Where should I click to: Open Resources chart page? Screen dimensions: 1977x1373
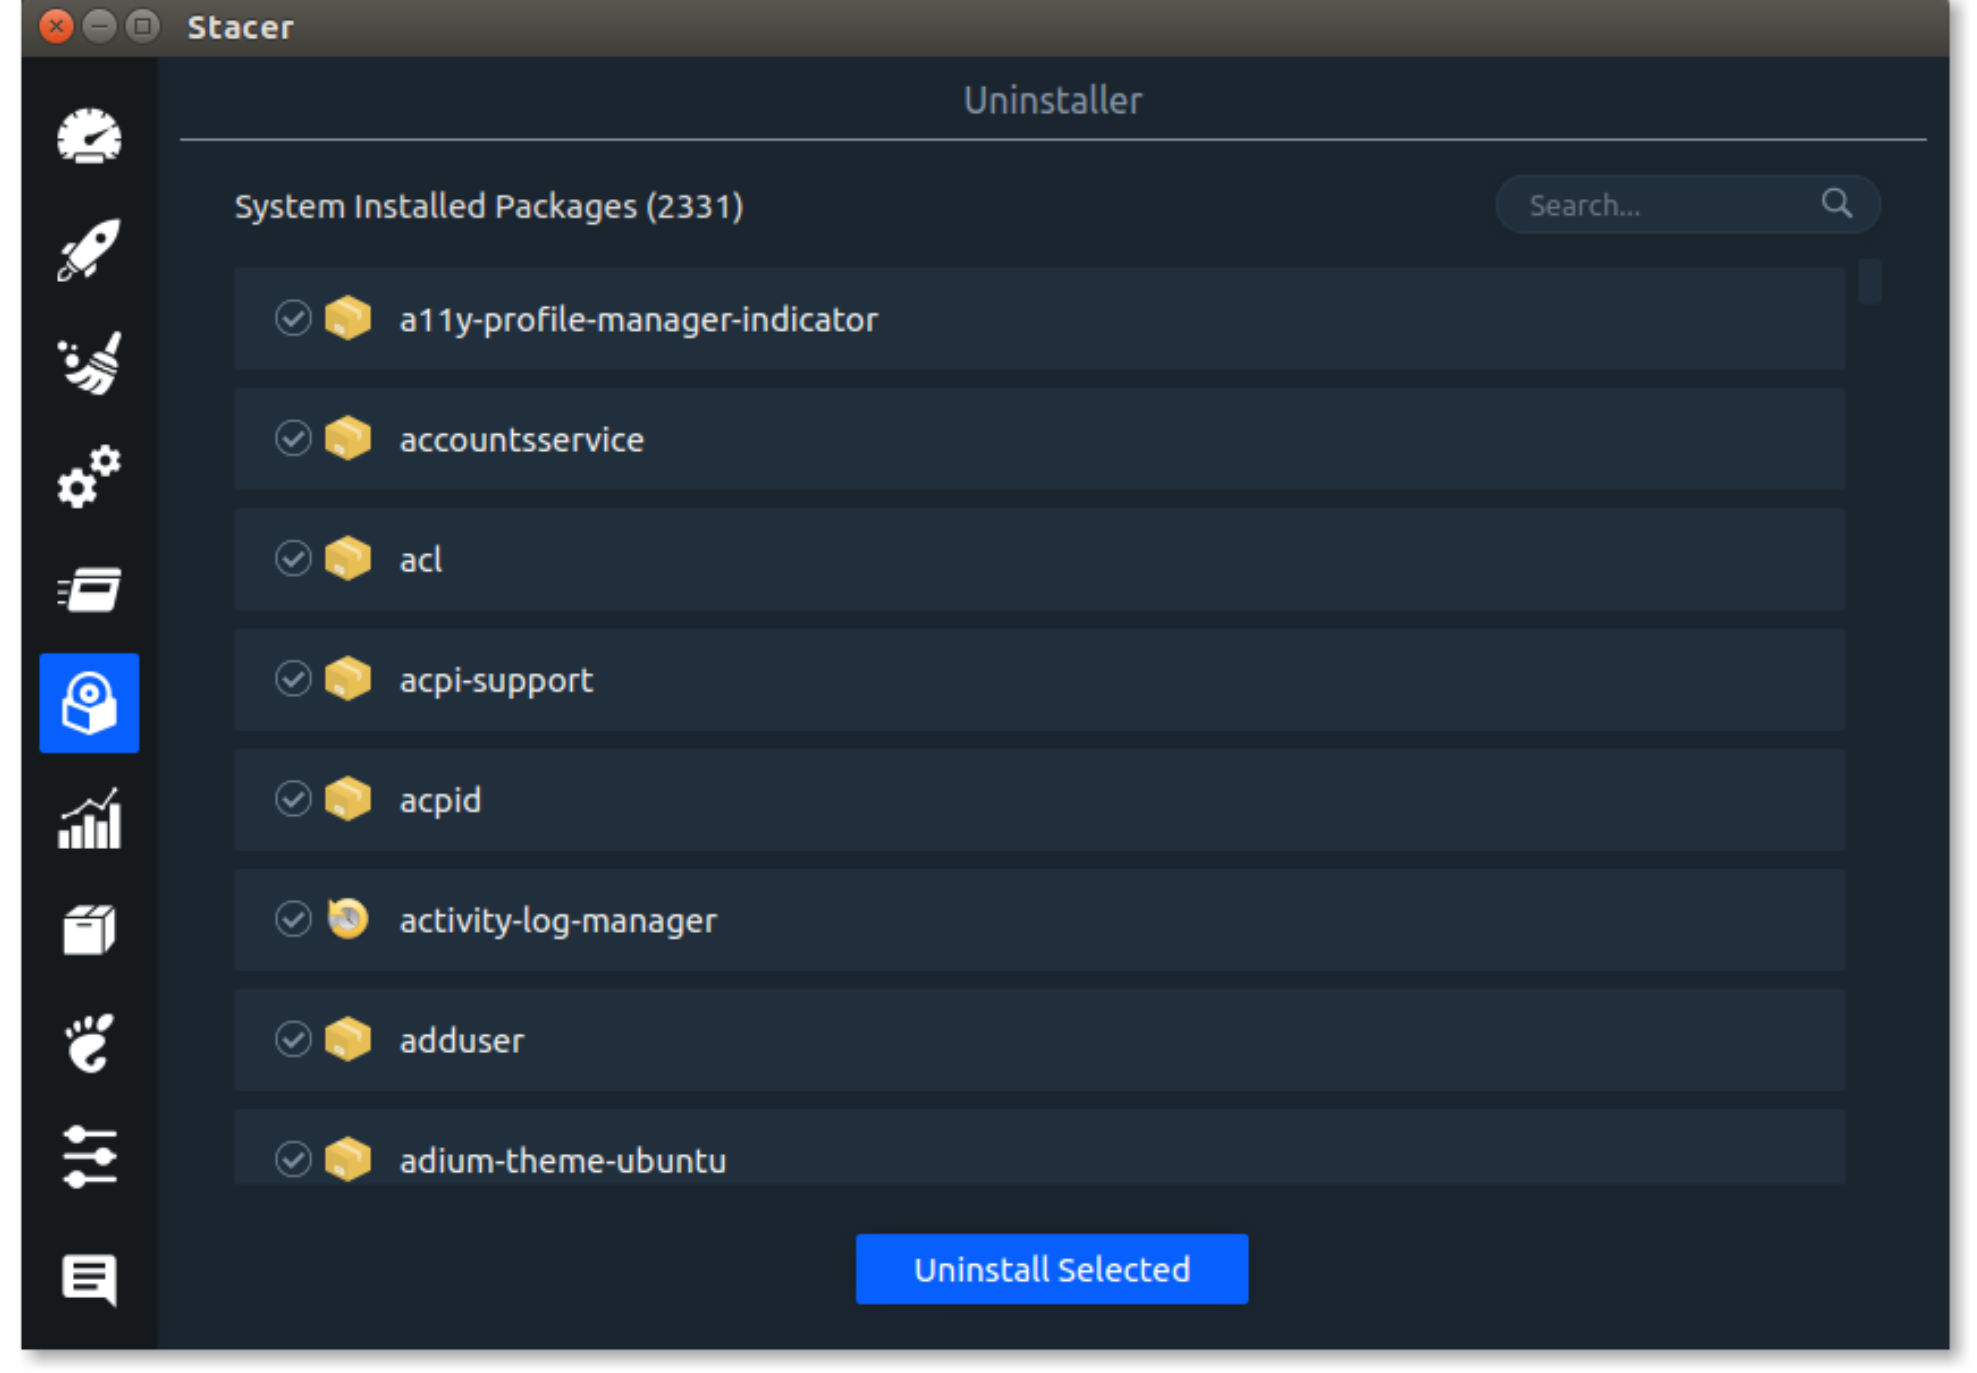click(x=89, y=817)
